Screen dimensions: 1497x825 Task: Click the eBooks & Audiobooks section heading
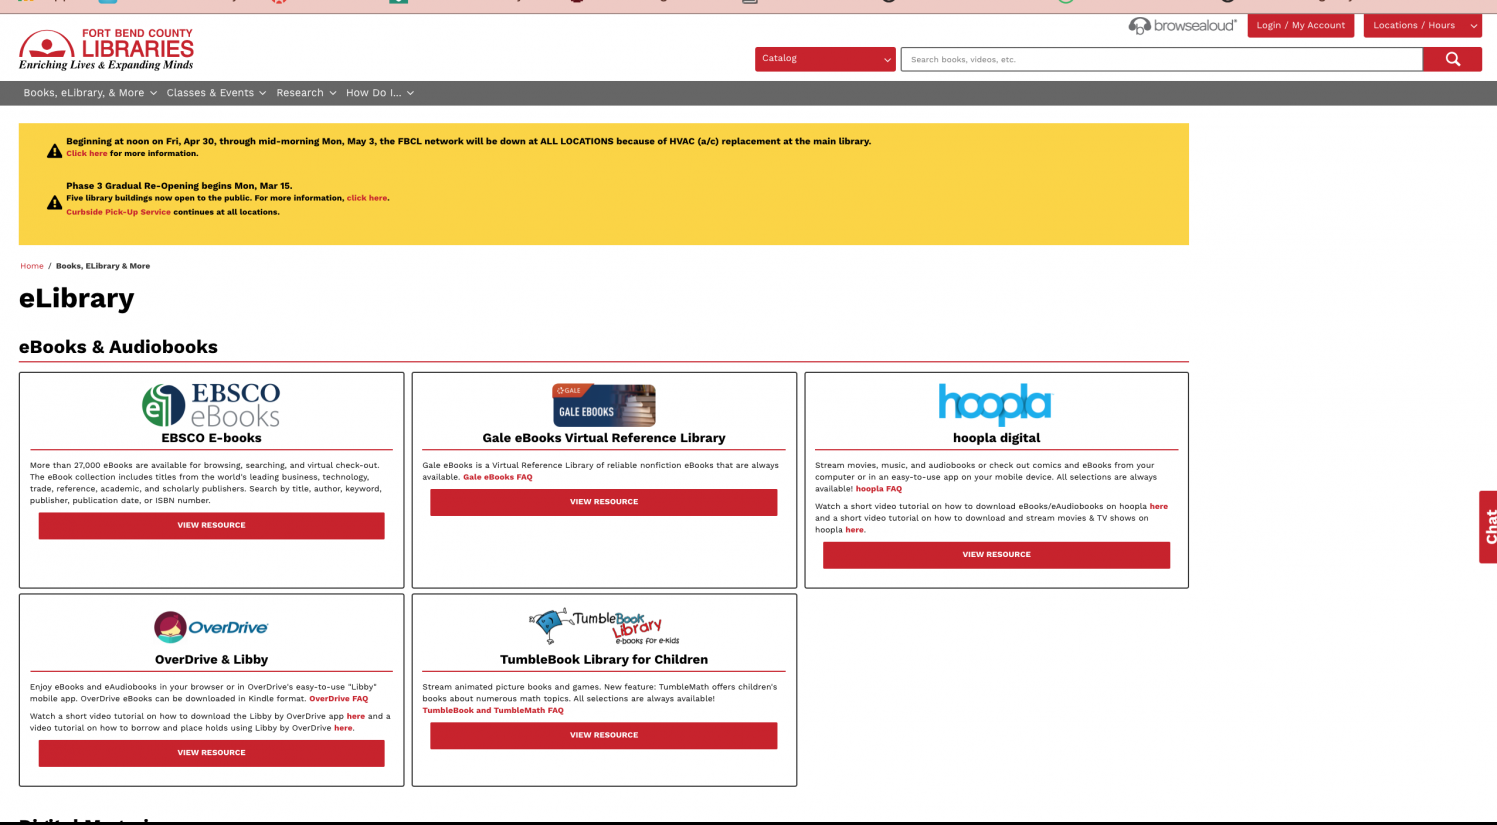pos(118,347)
